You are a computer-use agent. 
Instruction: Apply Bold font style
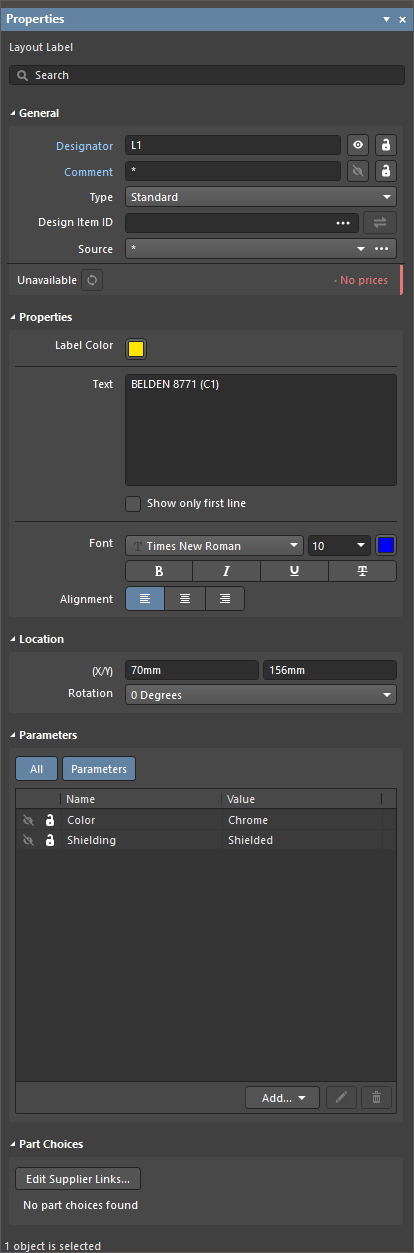click(x=159, y=571)
